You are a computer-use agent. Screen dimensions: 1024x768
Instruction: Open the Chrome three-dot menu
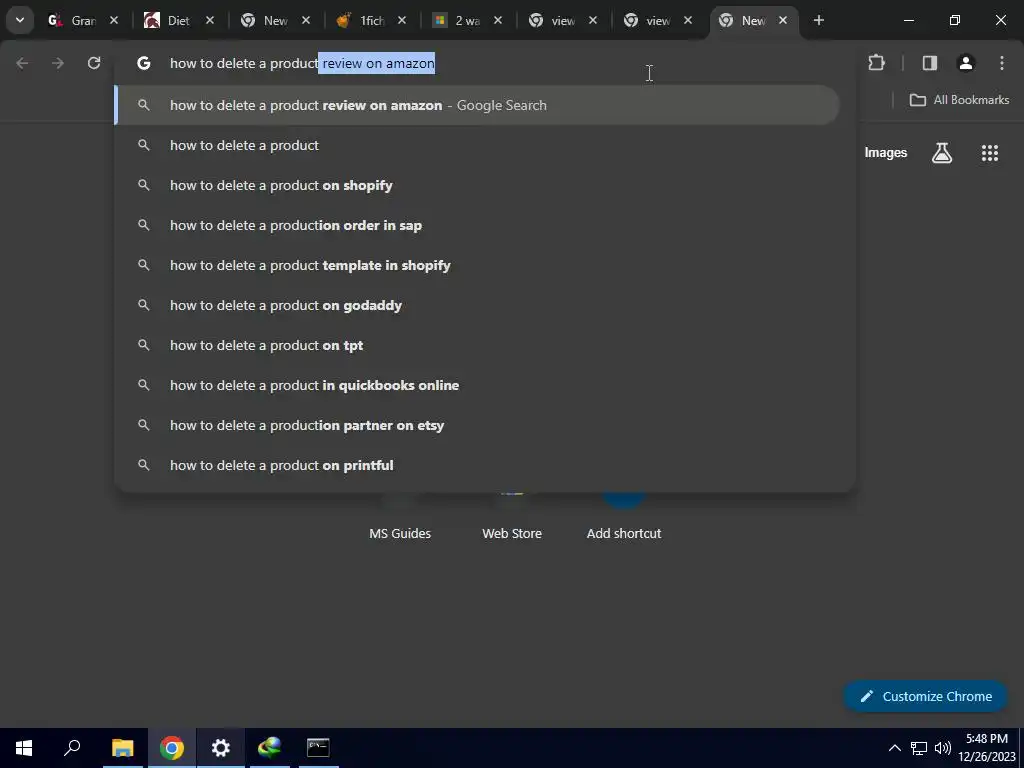1001,63
